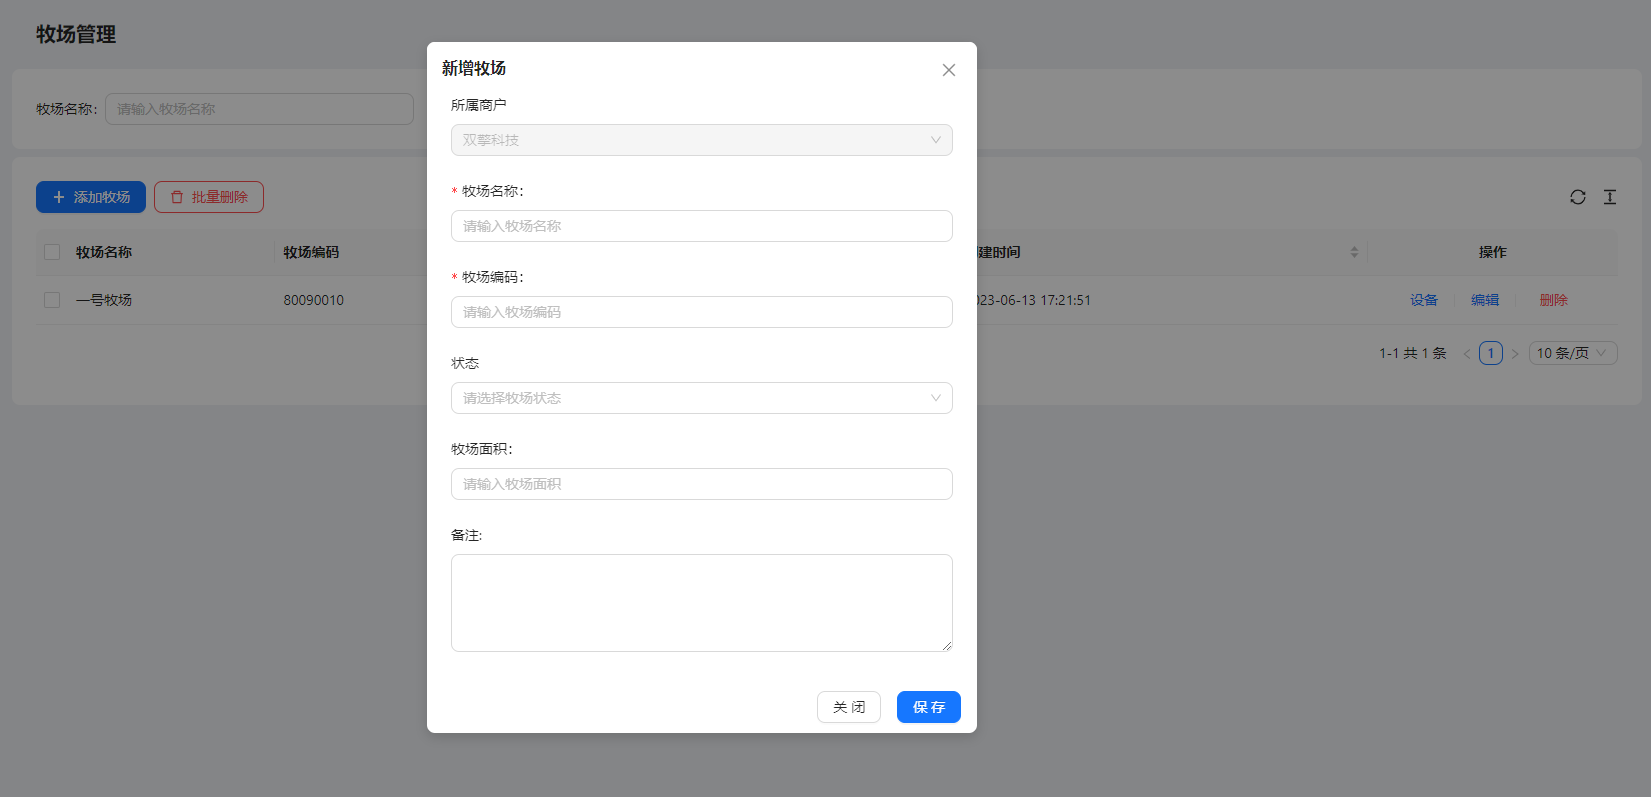The width and height of the screenshot is (1651, 797).
Task: Click the 牧场管理 page title
Action: 76,34
